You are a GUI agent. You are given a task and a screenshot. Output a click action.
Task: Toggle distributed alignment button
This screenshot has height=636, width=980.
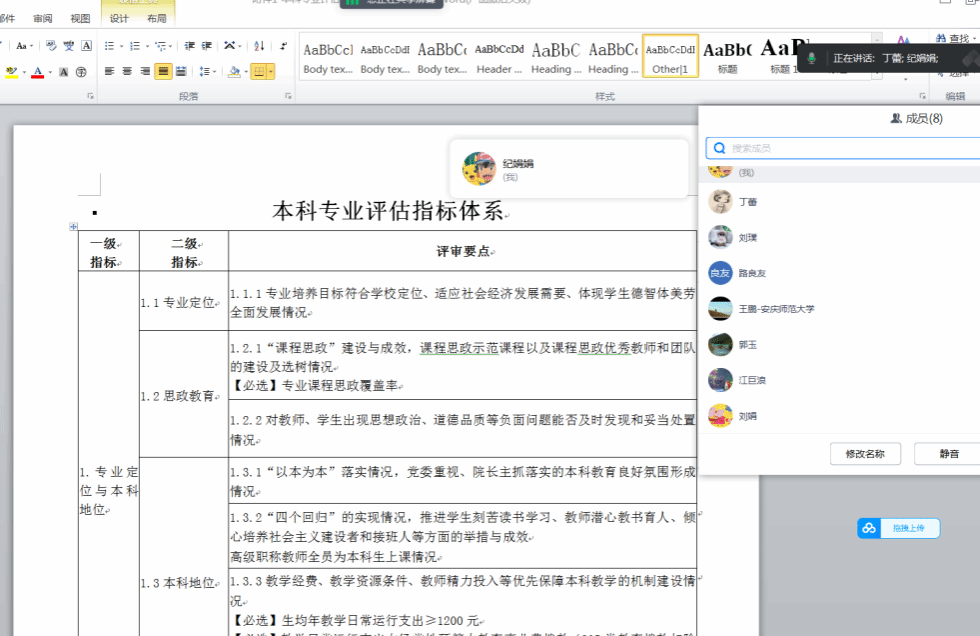pyautogui.click(x=181, y=71)
